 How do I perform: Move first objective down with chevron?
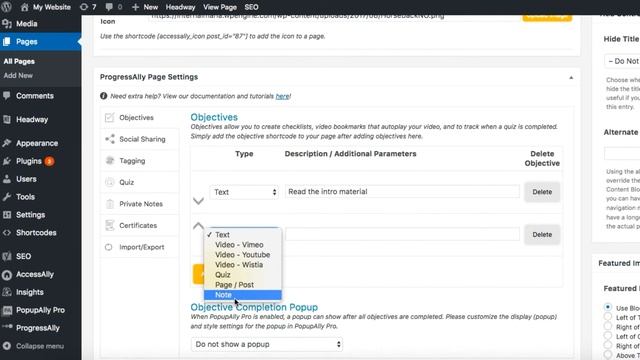click(198, 201)
